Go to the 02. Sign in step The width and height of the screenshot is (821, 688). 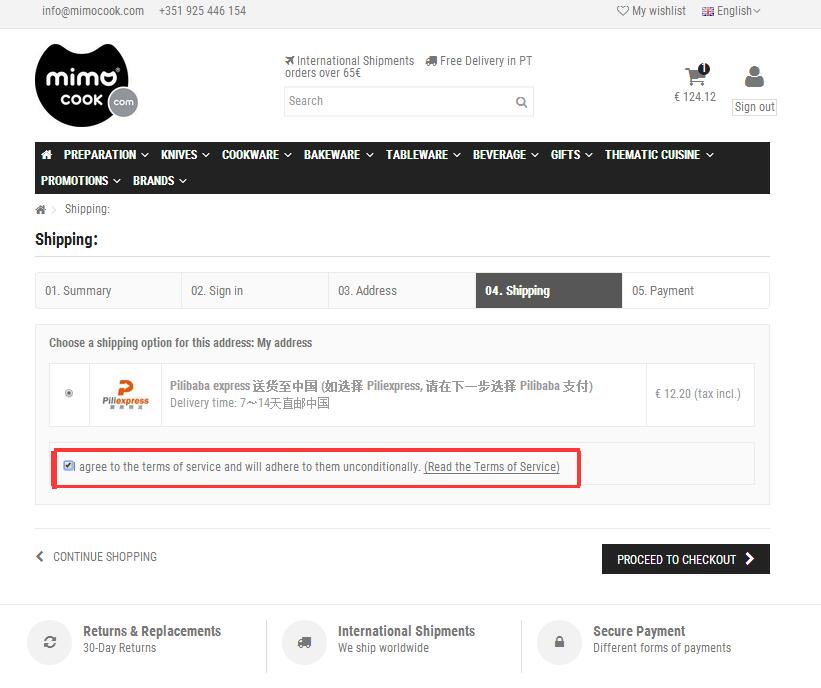tap(255, 291)
